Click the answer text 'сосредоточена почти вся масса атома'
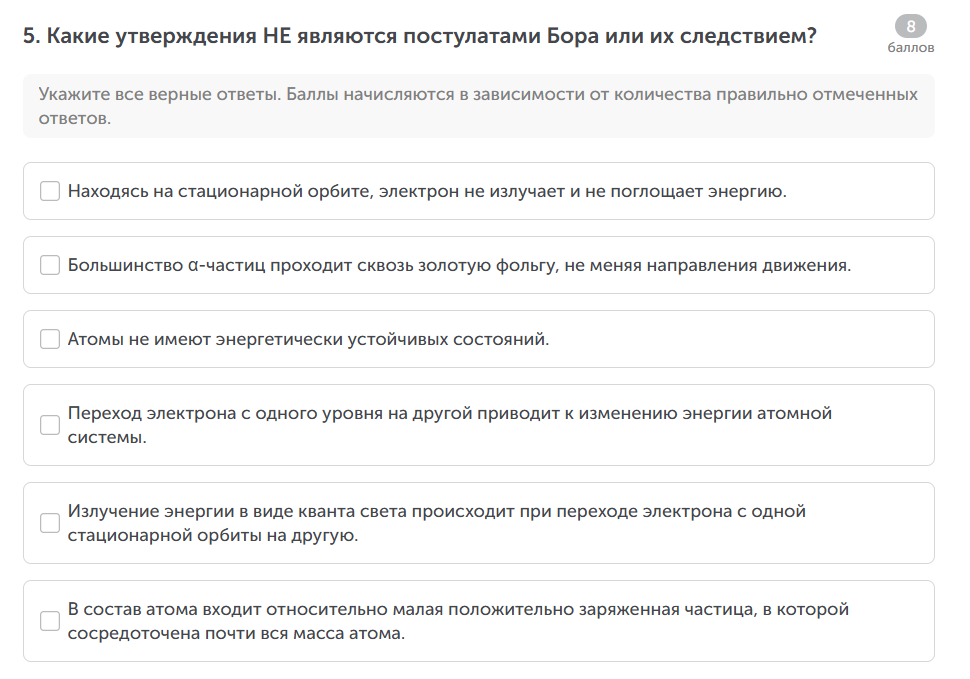Image resolution: width=970 pixels, height=679 pixels. (x=236, y=633)
